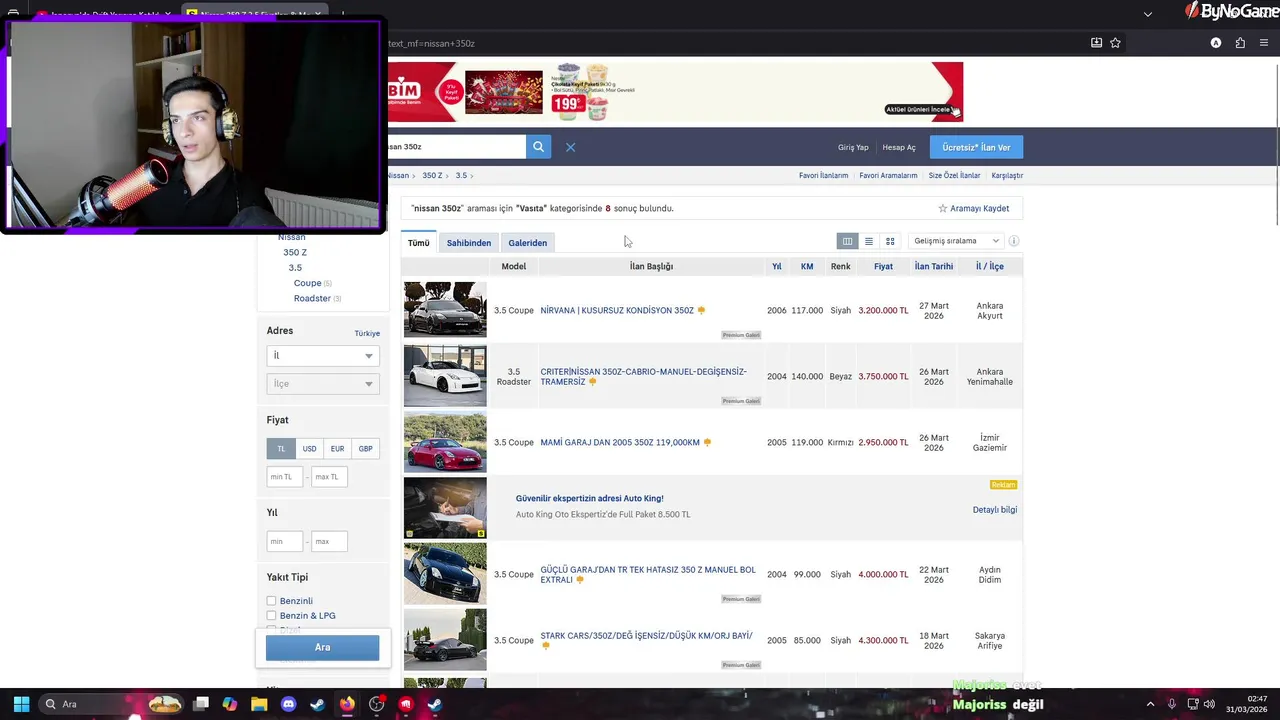The image size is (1280, 720).
Task: Open the list-all-tabs chevron in the title bar
Action: 1148,14
